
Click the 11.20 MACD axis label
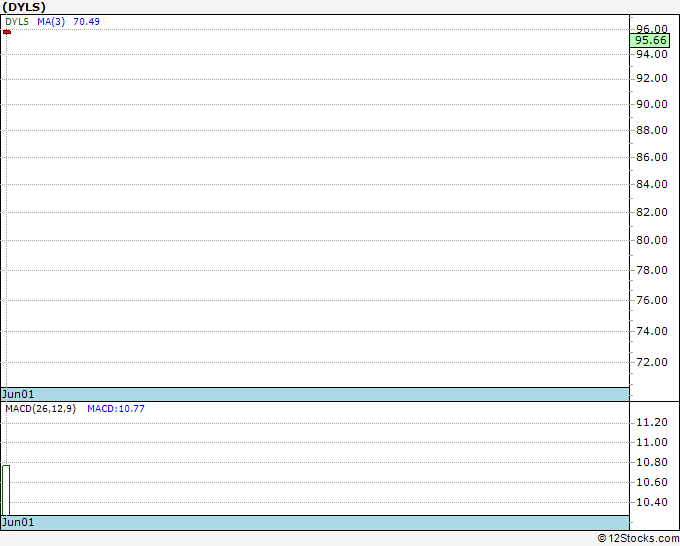[x=651, y=422]
